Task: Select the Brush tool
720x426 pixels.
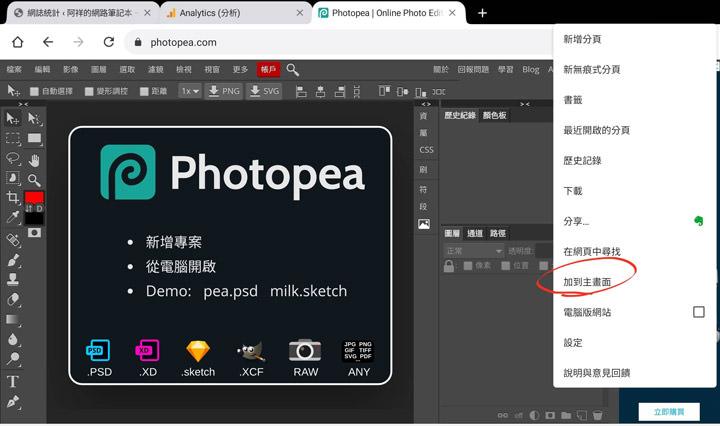Action: click(12, 260)
